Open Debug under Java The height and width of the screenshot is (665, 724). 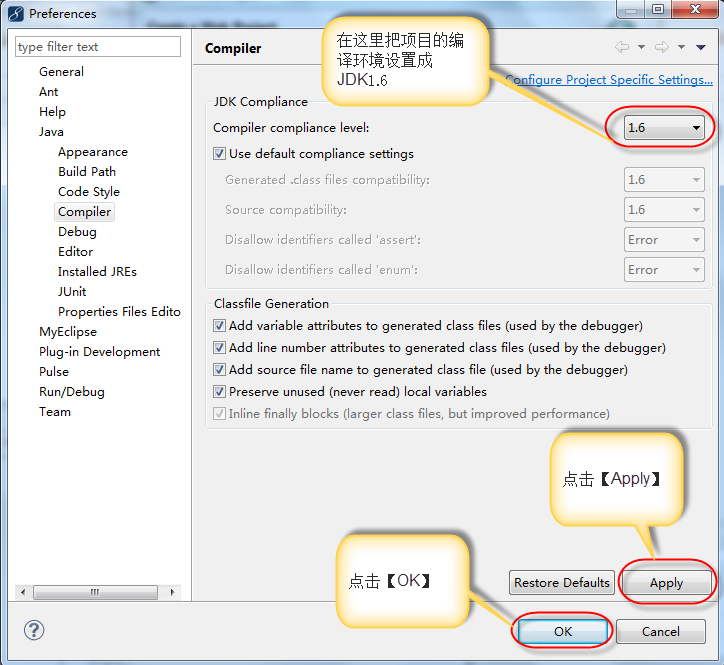click(x=77, y=232)
